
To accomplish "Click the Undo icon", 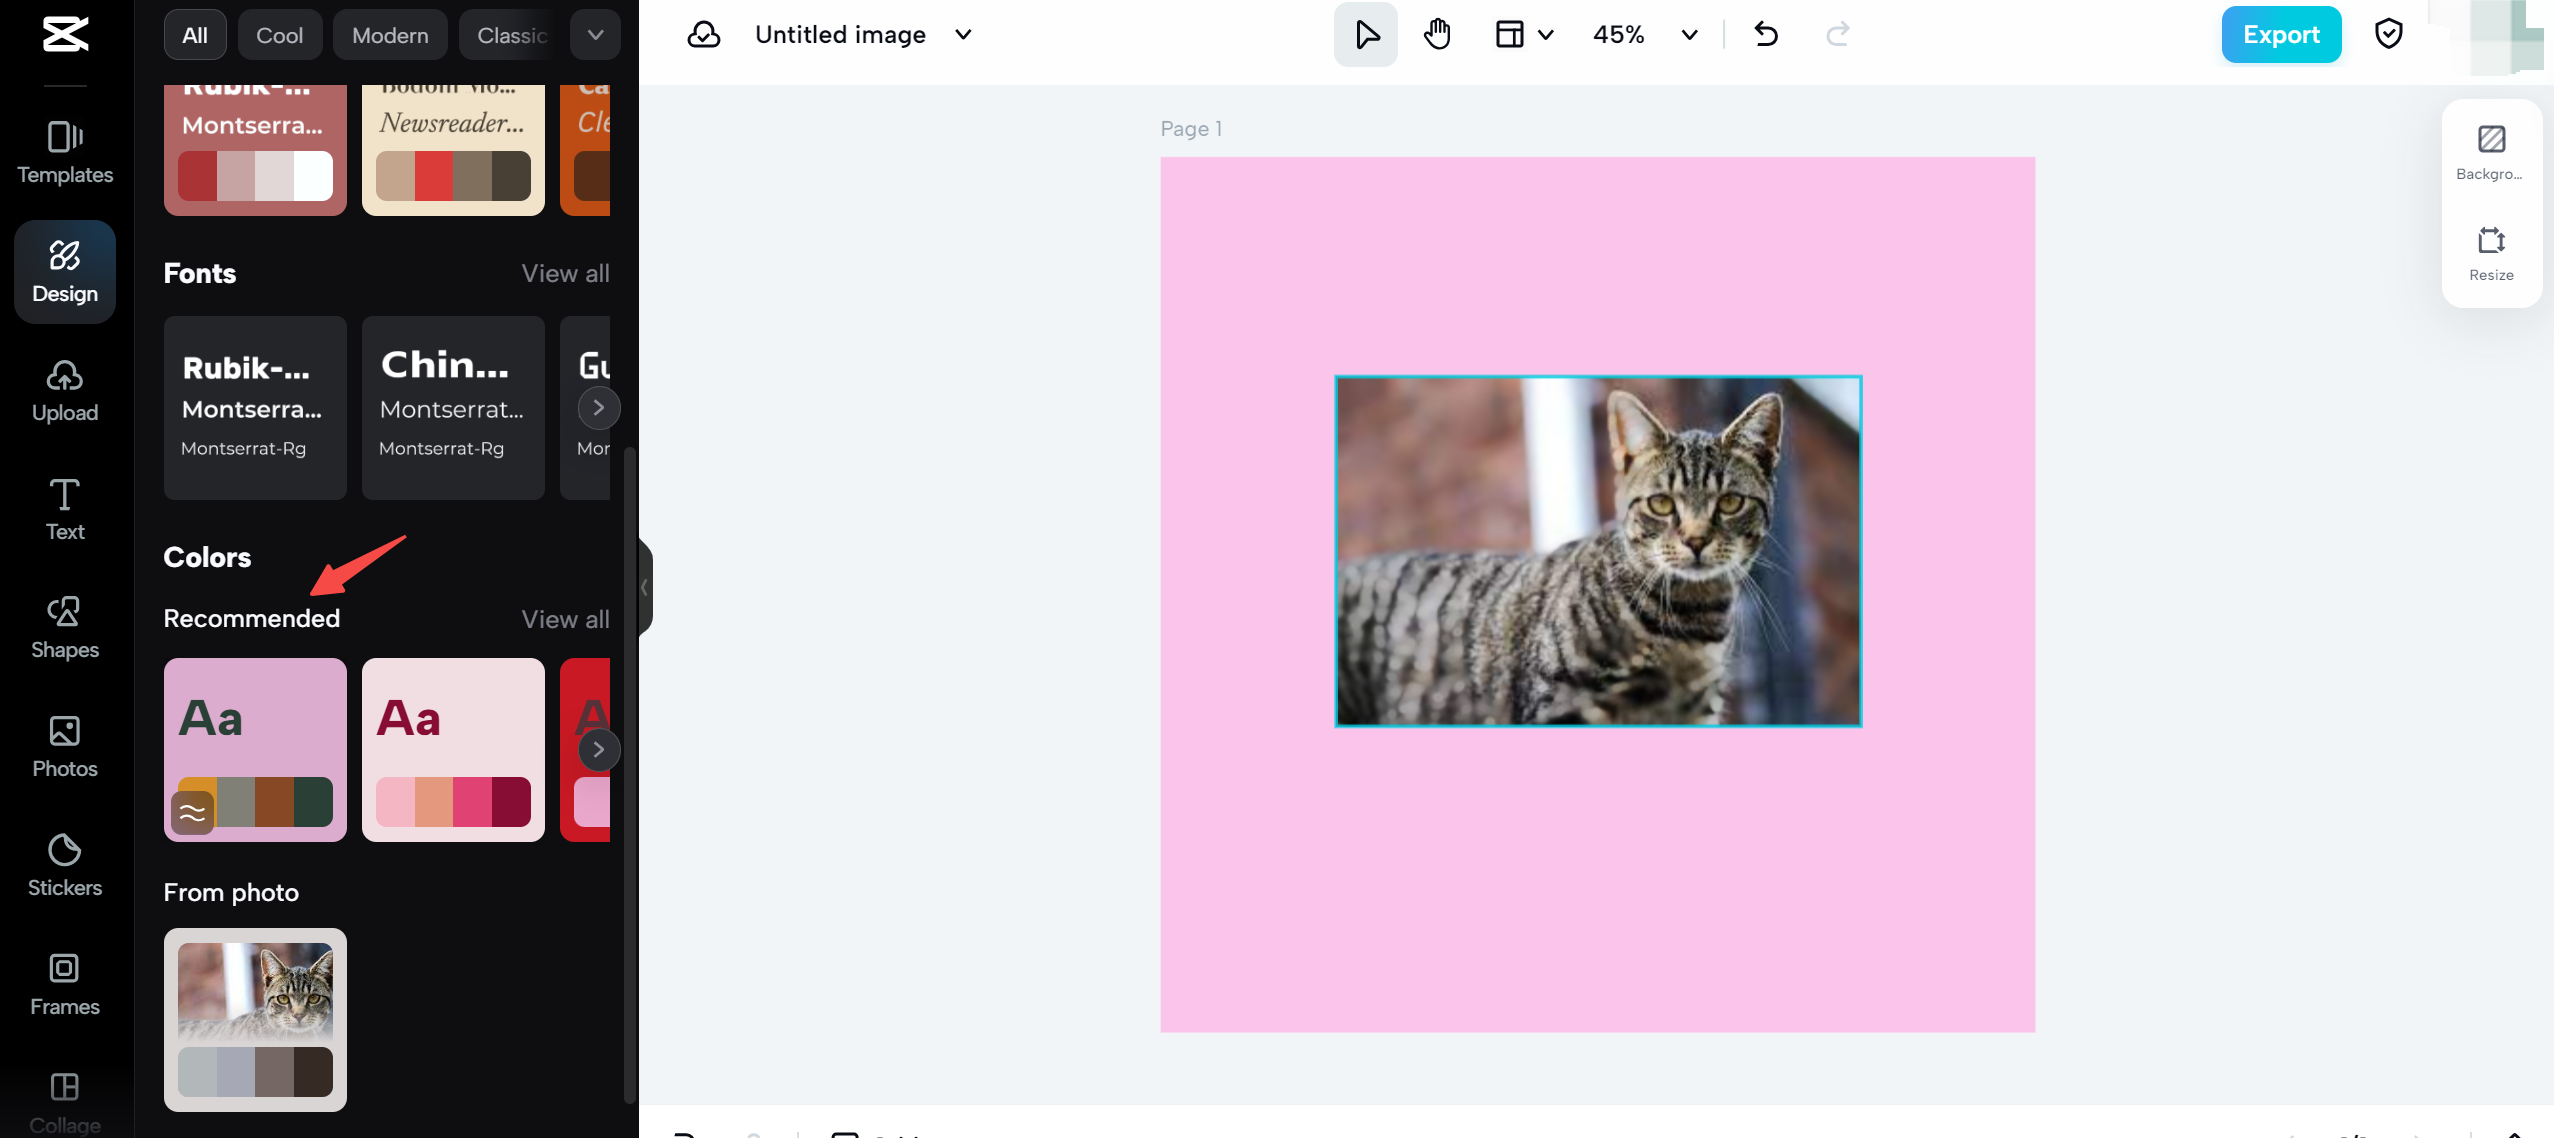I will [1764, 34].
